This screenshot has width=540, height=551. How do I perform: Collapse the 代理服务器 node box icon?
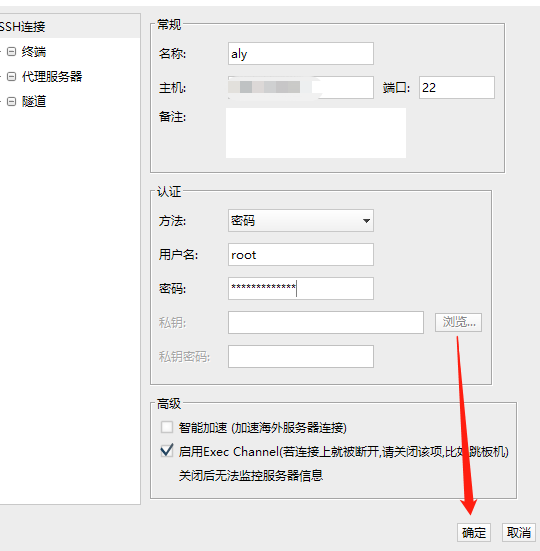pos(12,77)
